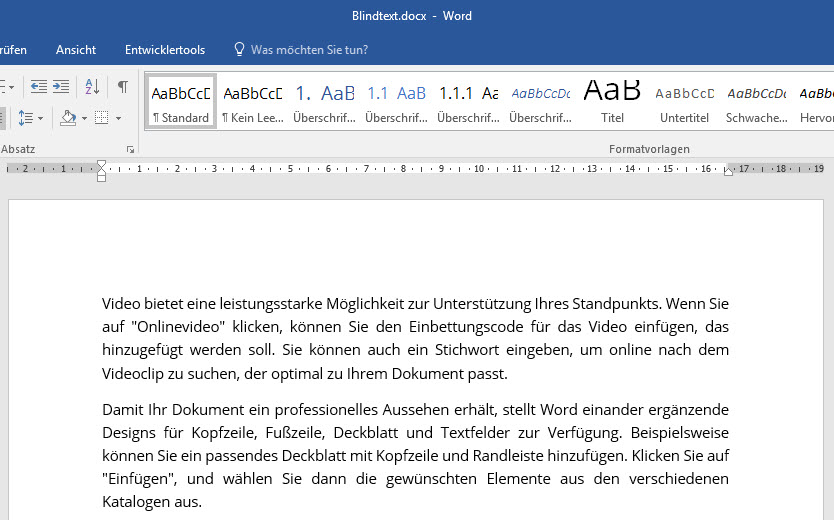Image resolution: width=834 pixels, height=520 pixels.
Task: Open the line spacing options
Action: point(26,118)
